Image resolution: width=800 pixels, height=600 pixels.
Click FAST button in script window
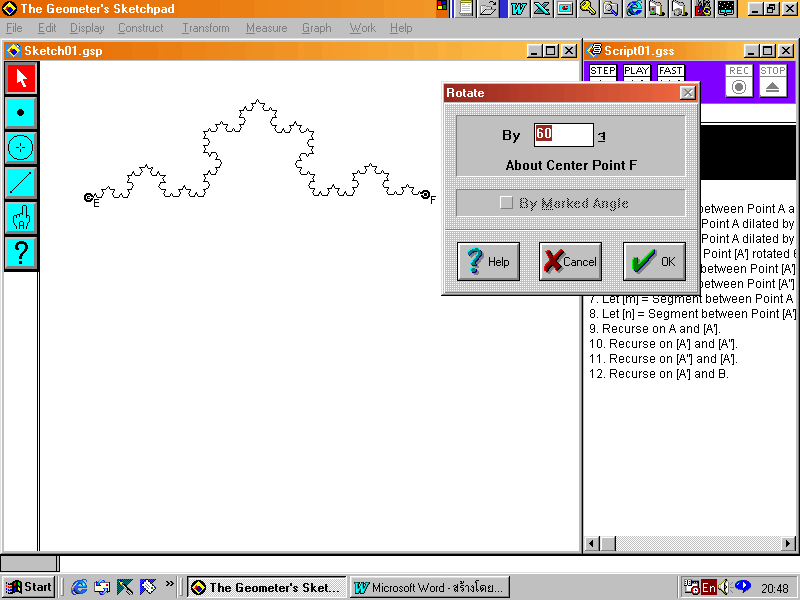pyautogui.click(x=670, y=70)
